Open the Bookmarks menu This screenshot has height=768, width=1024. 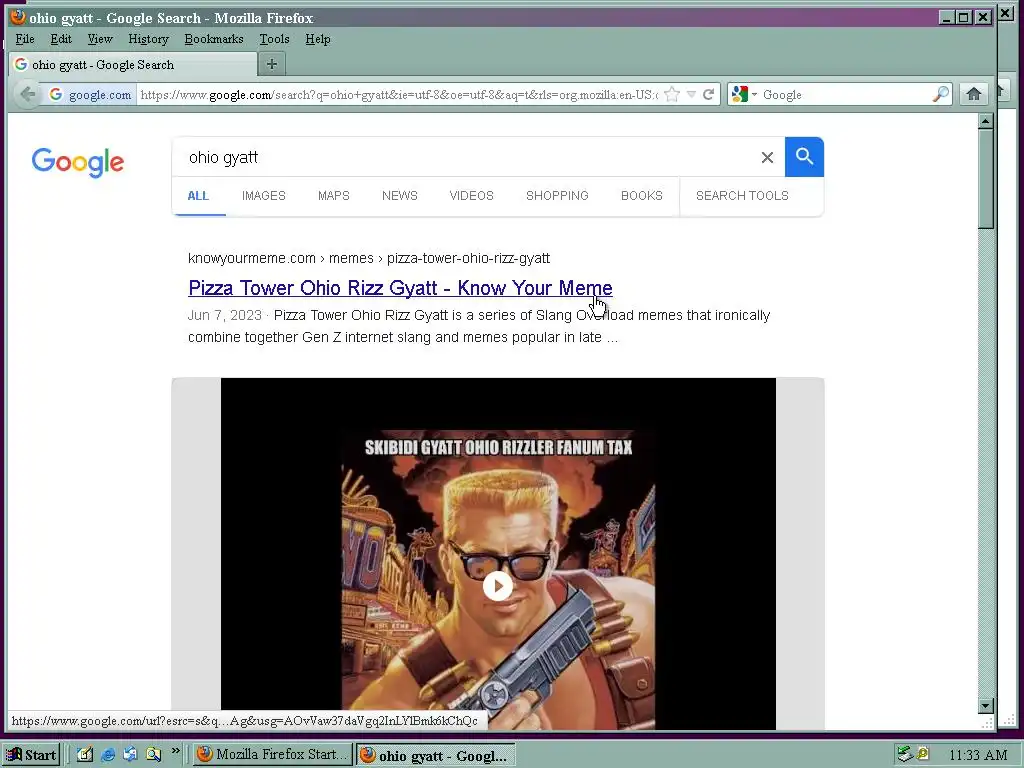tap(214, 39)
